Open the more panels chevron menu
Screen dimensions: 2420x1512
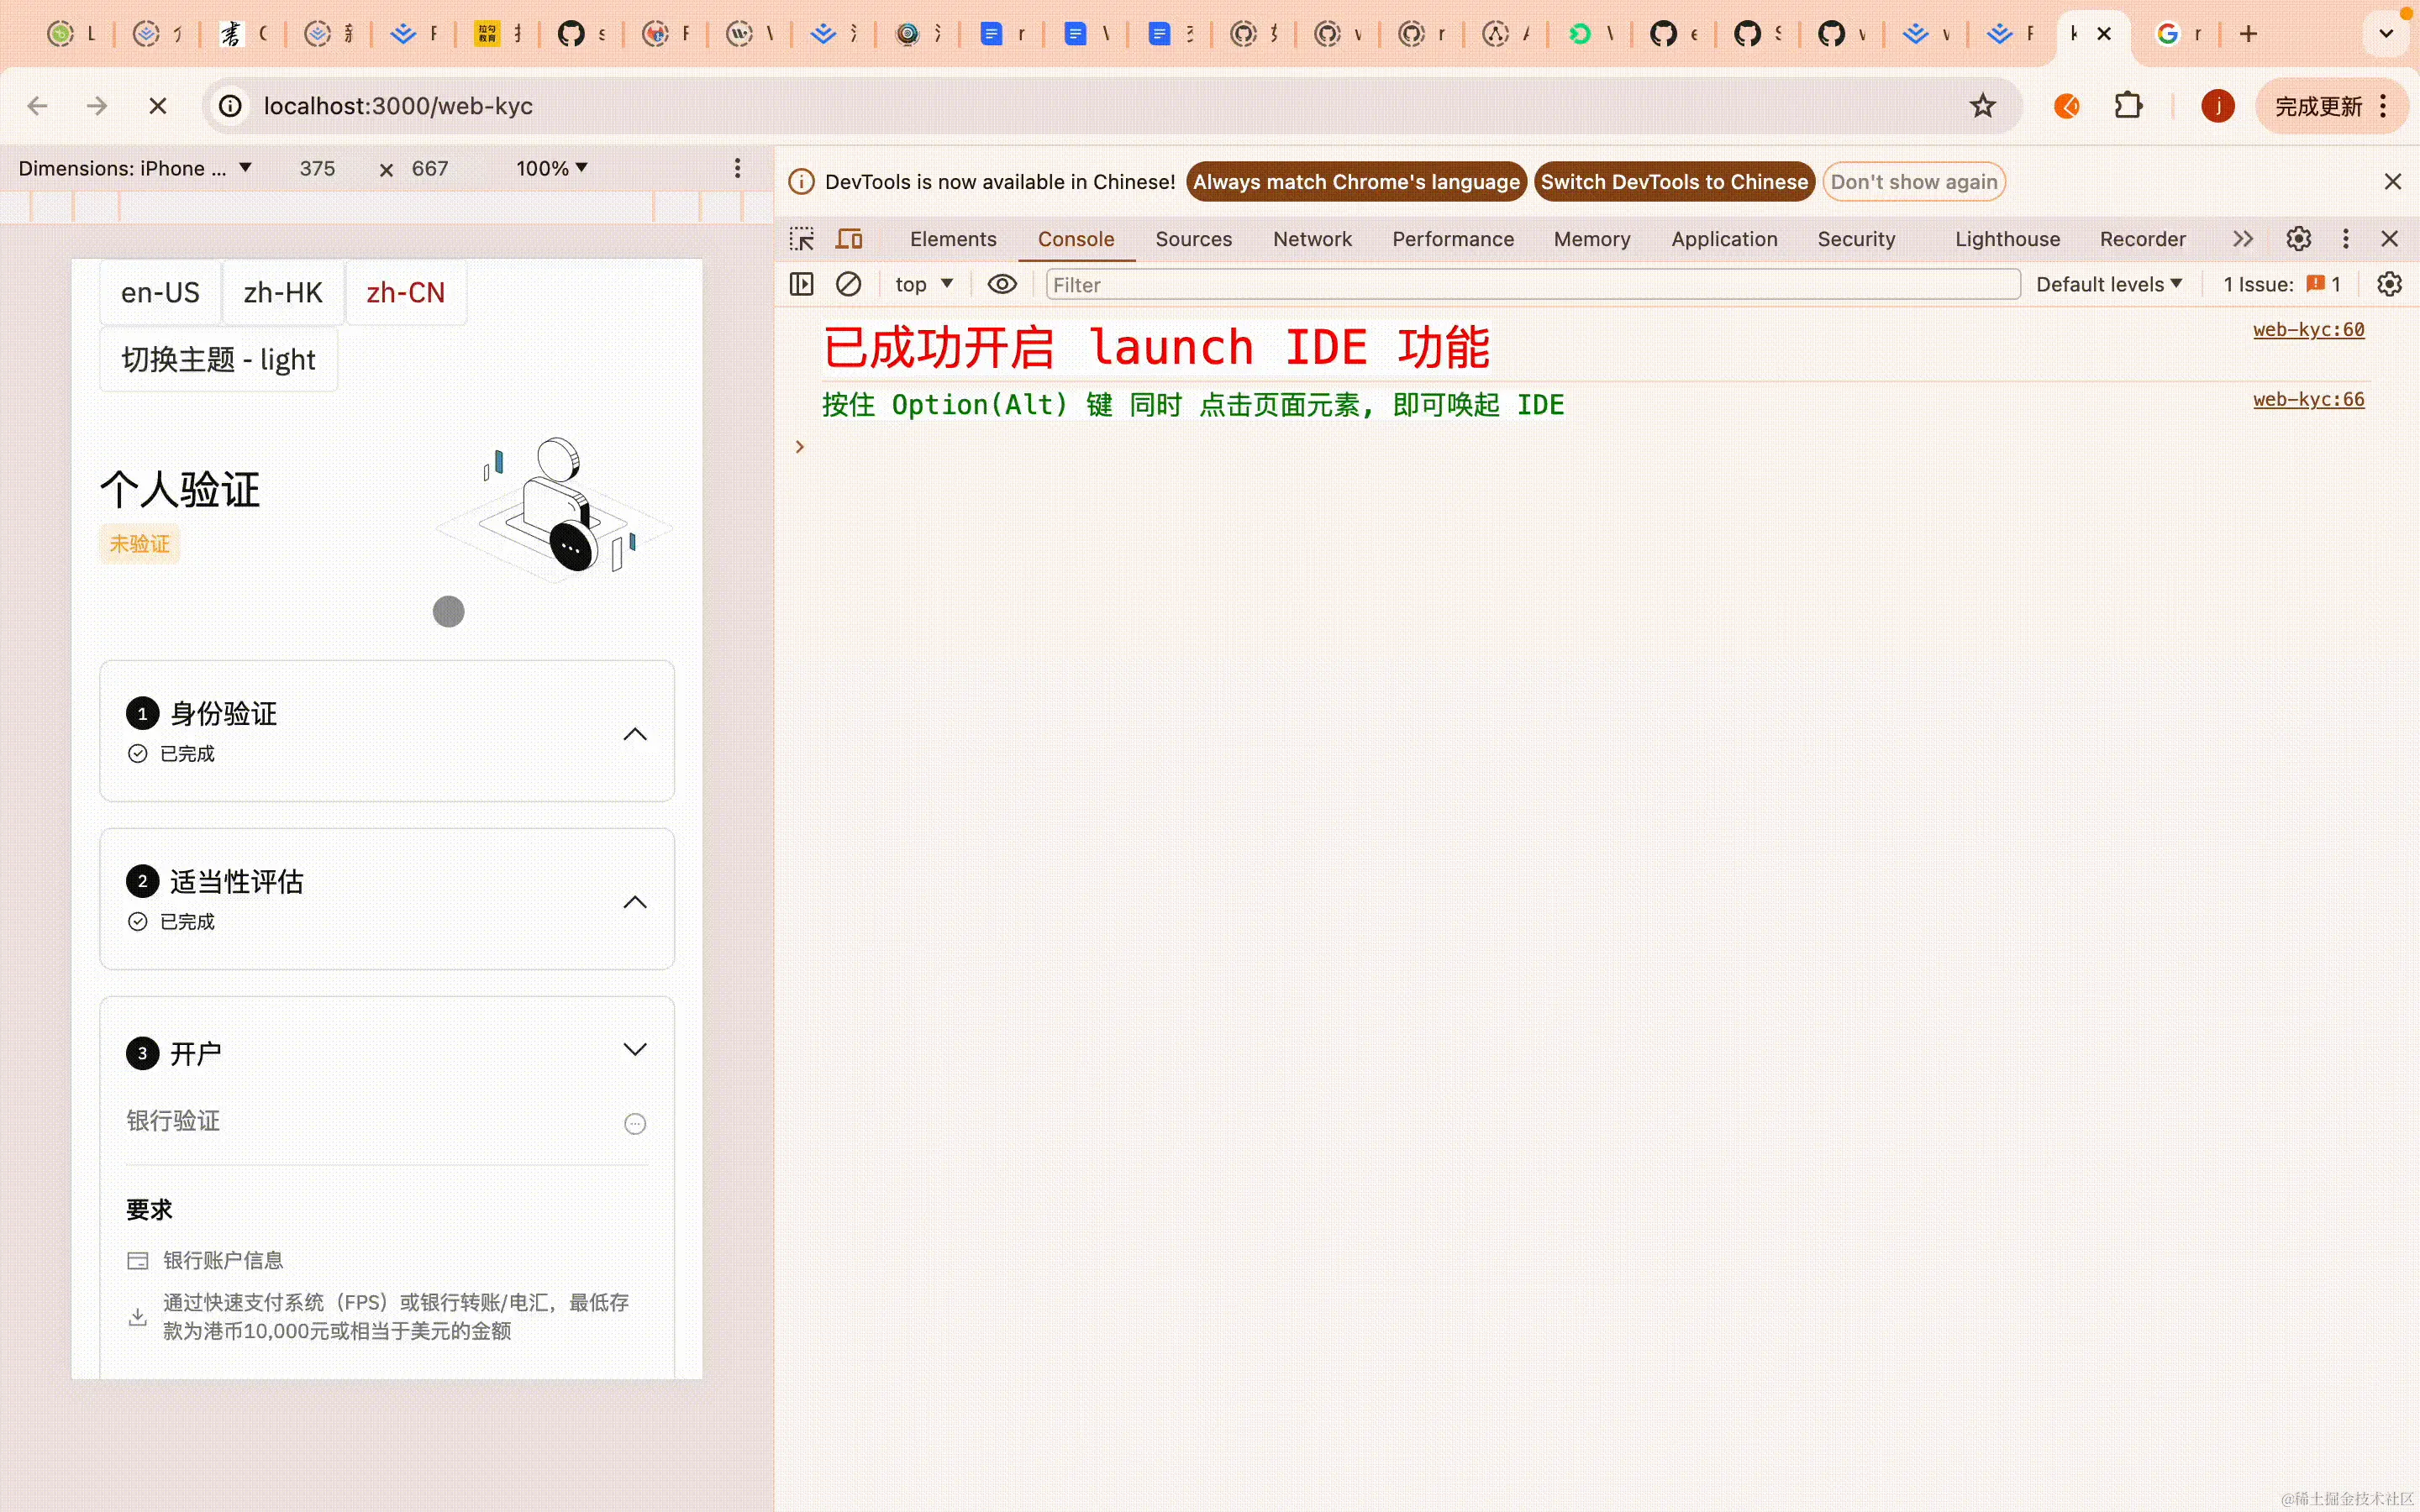pyautogui.click(x=2242, y=238)
